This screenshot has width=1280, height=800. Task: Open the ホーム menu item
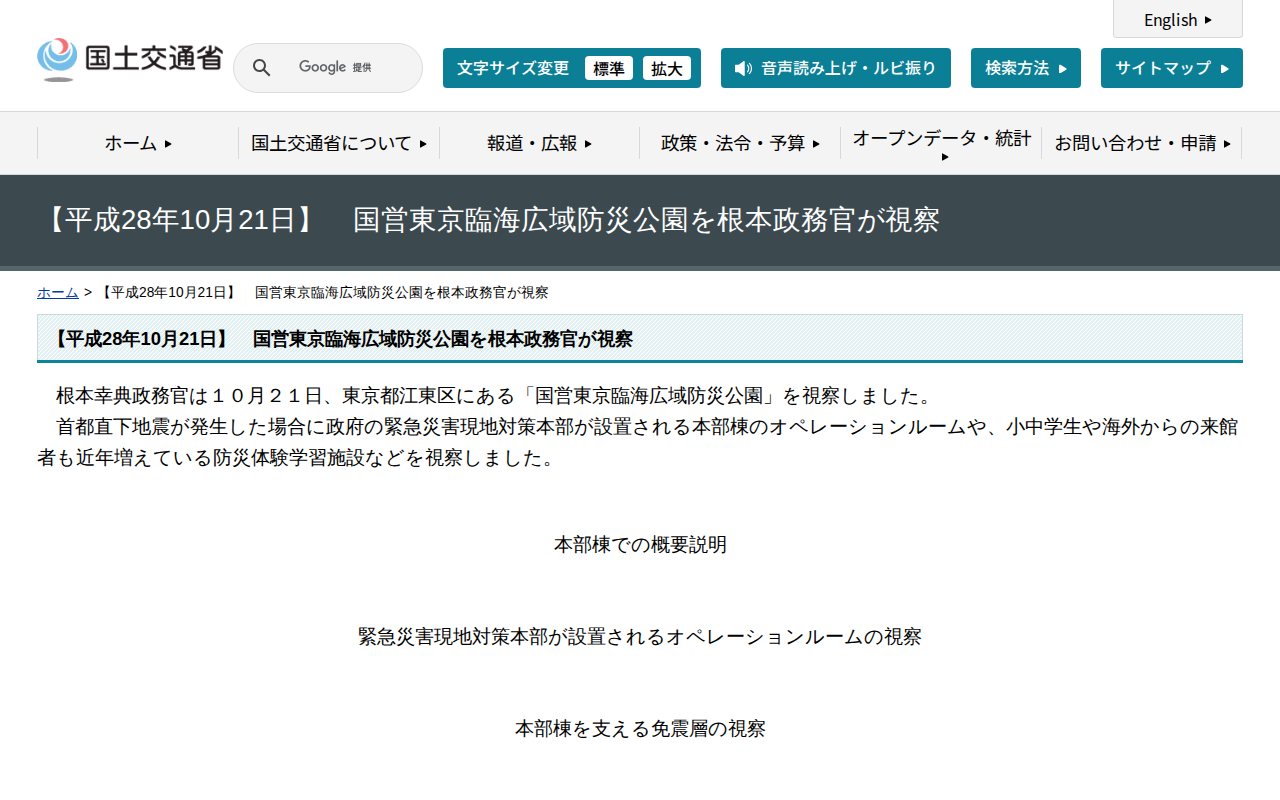pos(131,143)
